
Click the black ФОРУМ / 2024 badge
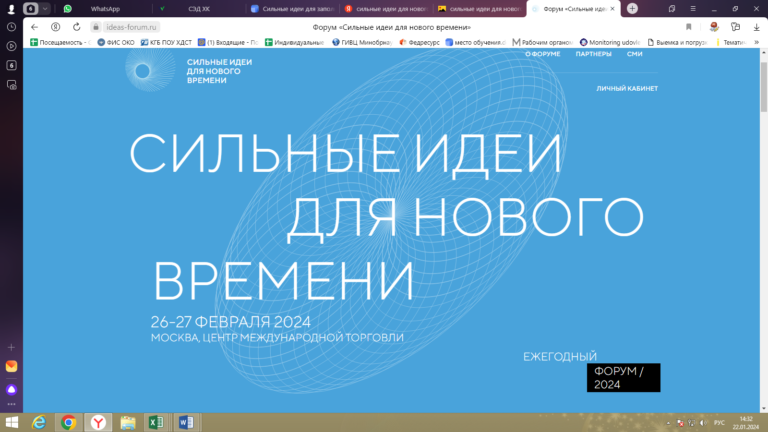point(624,378)
